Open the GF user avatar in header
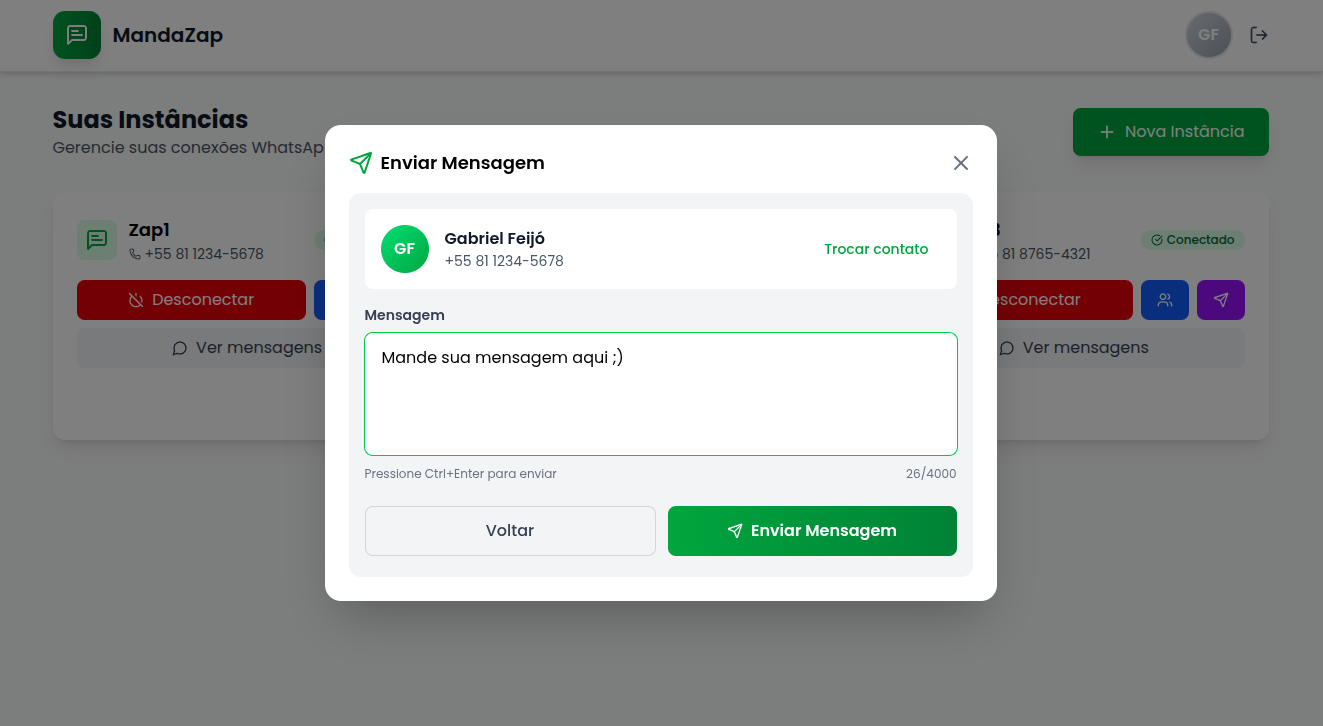The width and height of the screenshot is (1323, 726). pyautogui.click(x=1208, y=35)
